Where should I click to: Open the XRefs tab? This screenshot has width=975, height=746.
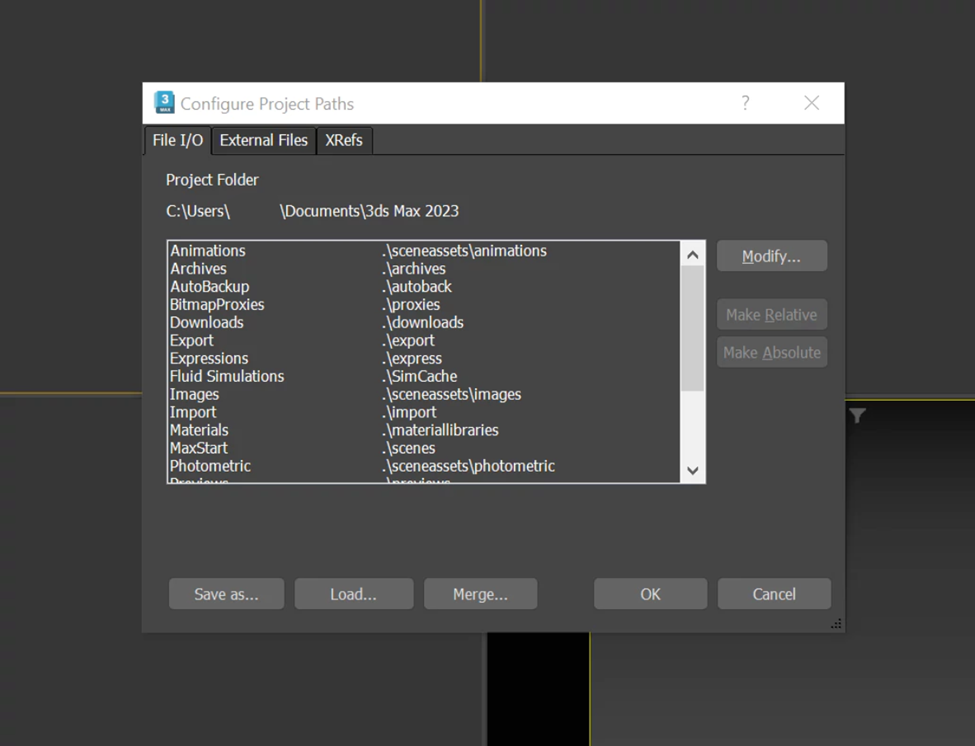tap(344, 140)
